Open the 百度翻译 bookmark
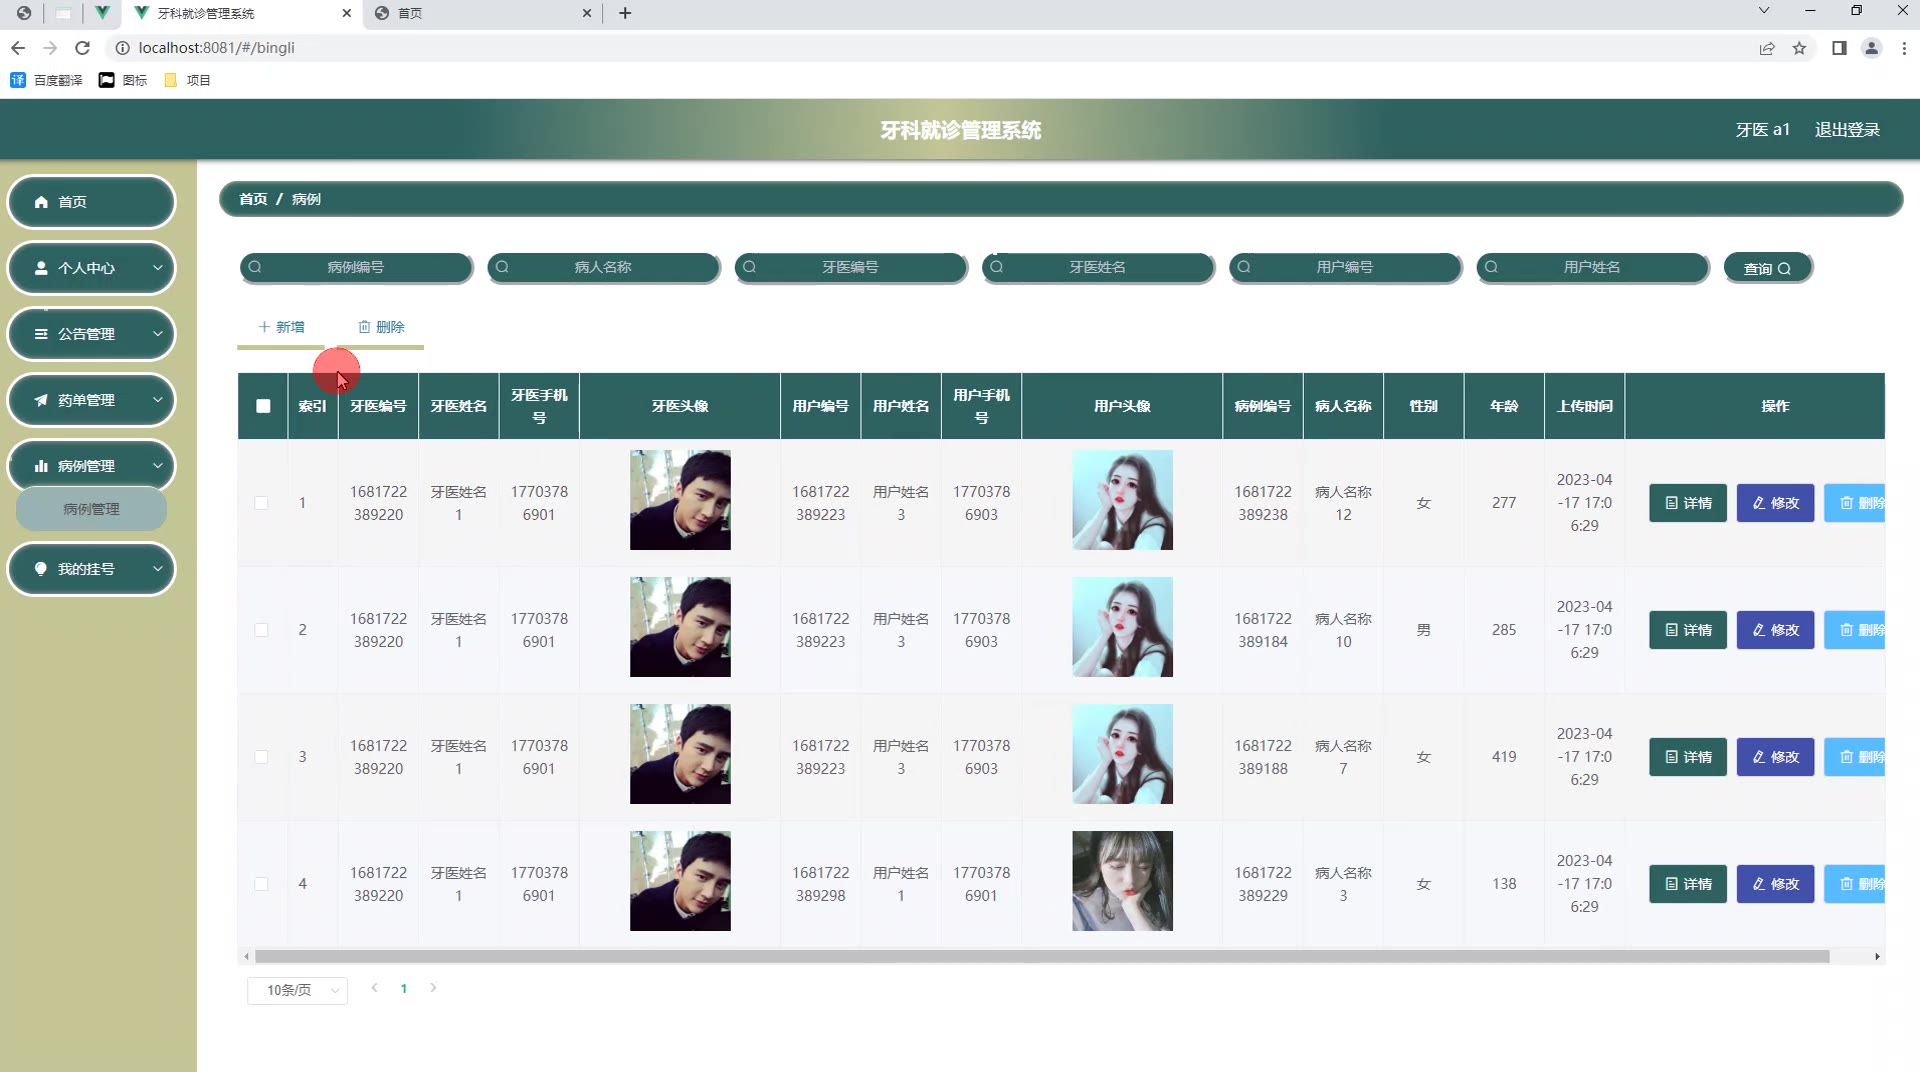This screenshot has height=1072, width=1920. click(x=47, y=80)
